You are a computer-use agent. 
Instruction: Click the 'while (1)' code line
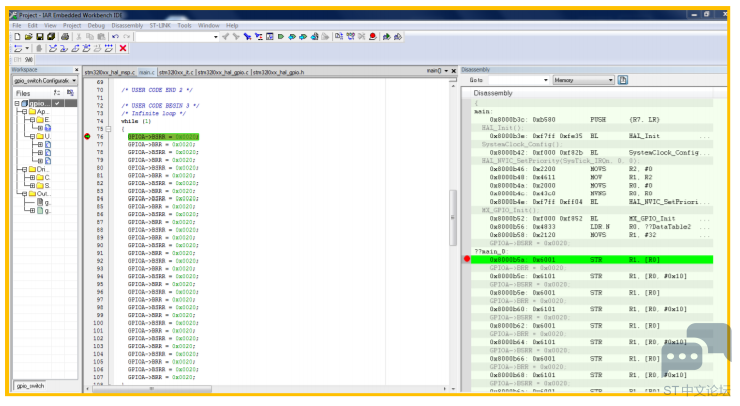pyautogui.click(x=136, y=121)
